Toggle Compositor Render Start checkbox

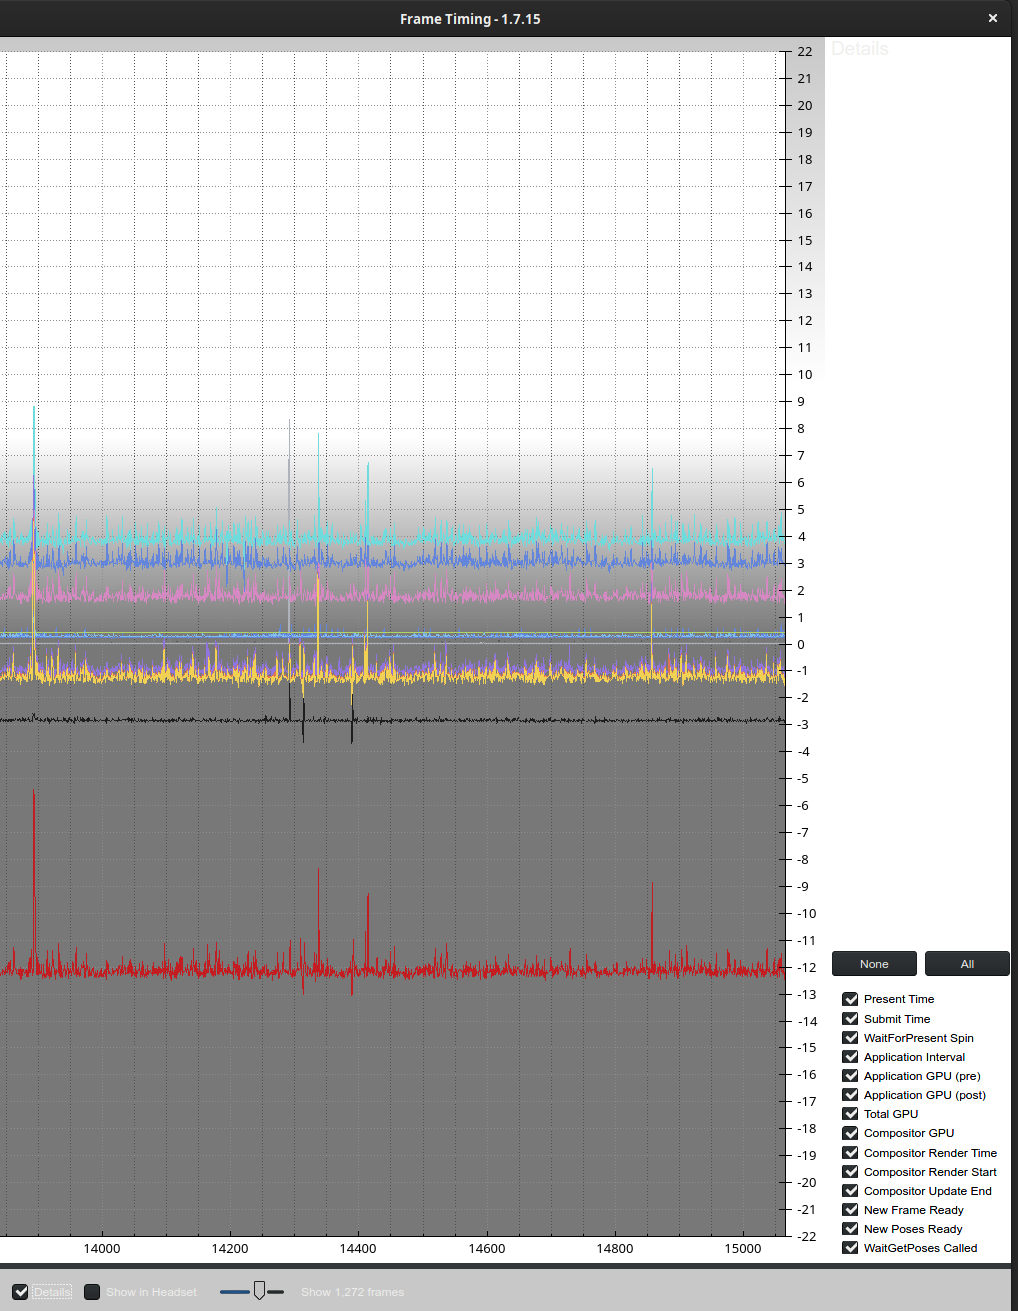[x=850, y=1171]
